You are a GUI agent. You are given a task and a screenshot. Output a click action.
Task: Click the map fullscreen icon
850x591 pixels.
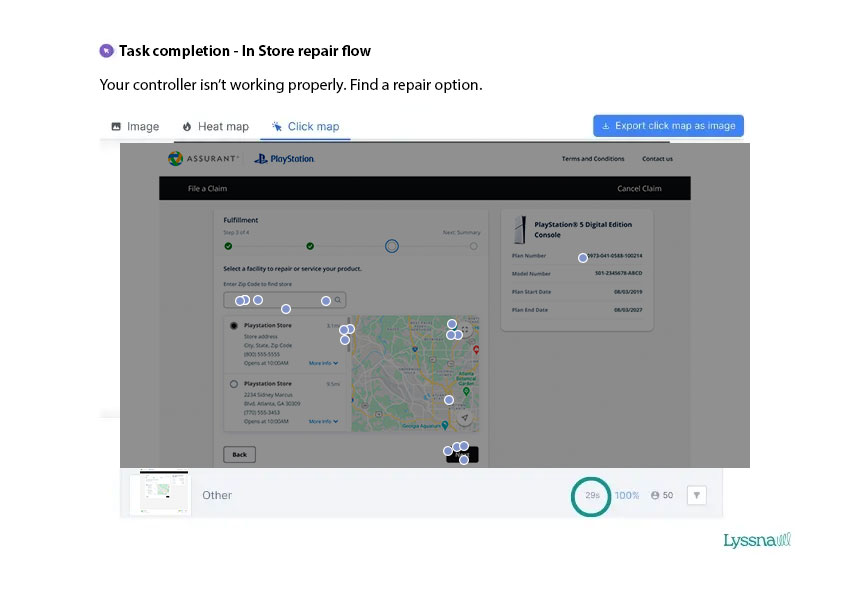pos(466,328)
